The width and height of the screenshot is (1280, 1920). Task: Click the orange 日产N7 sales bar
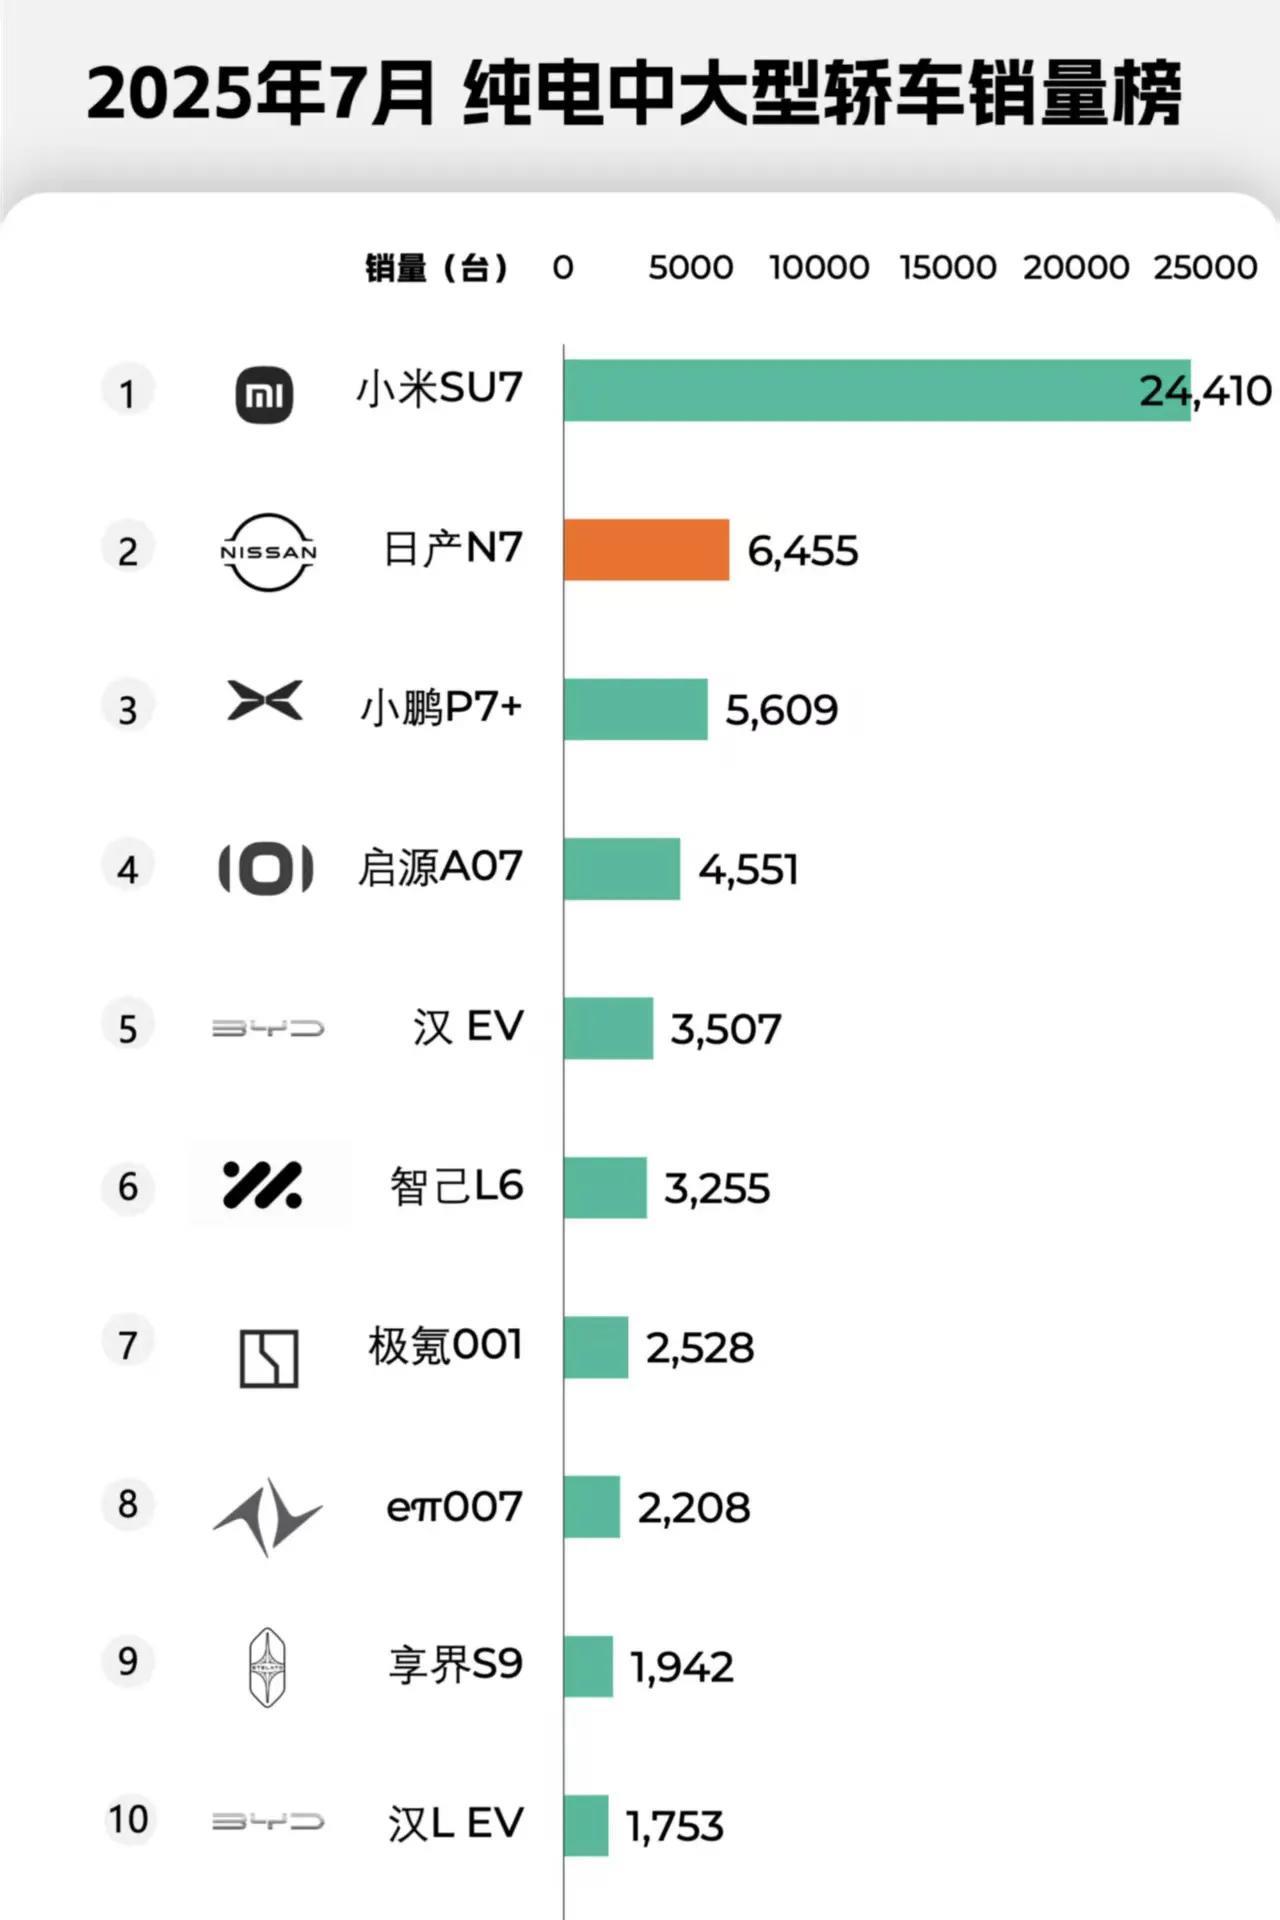point(646,550)
